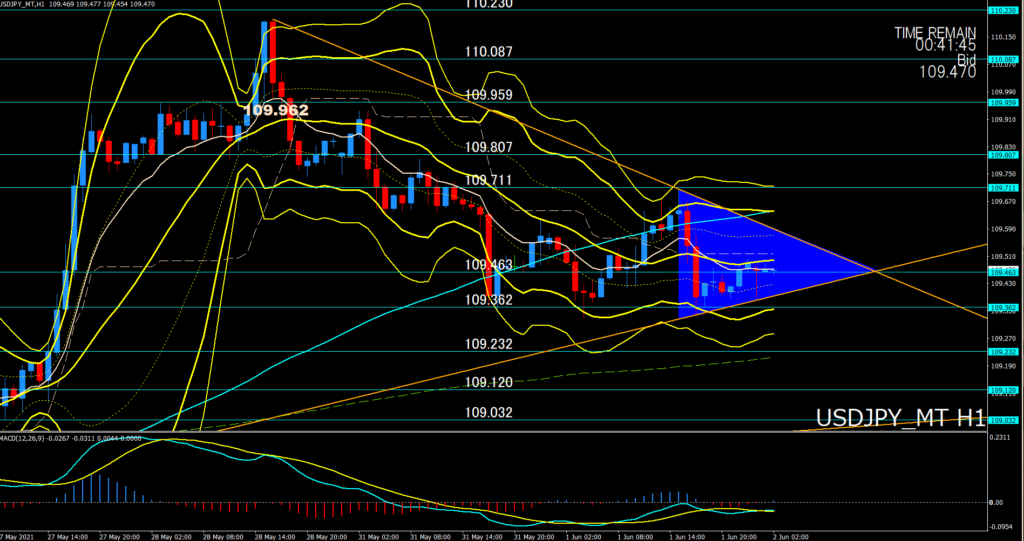Click the large 'USDJPY_MT H1' symbol label
Viewport: 1024px width, 541px height.
(x=900, y=418)
